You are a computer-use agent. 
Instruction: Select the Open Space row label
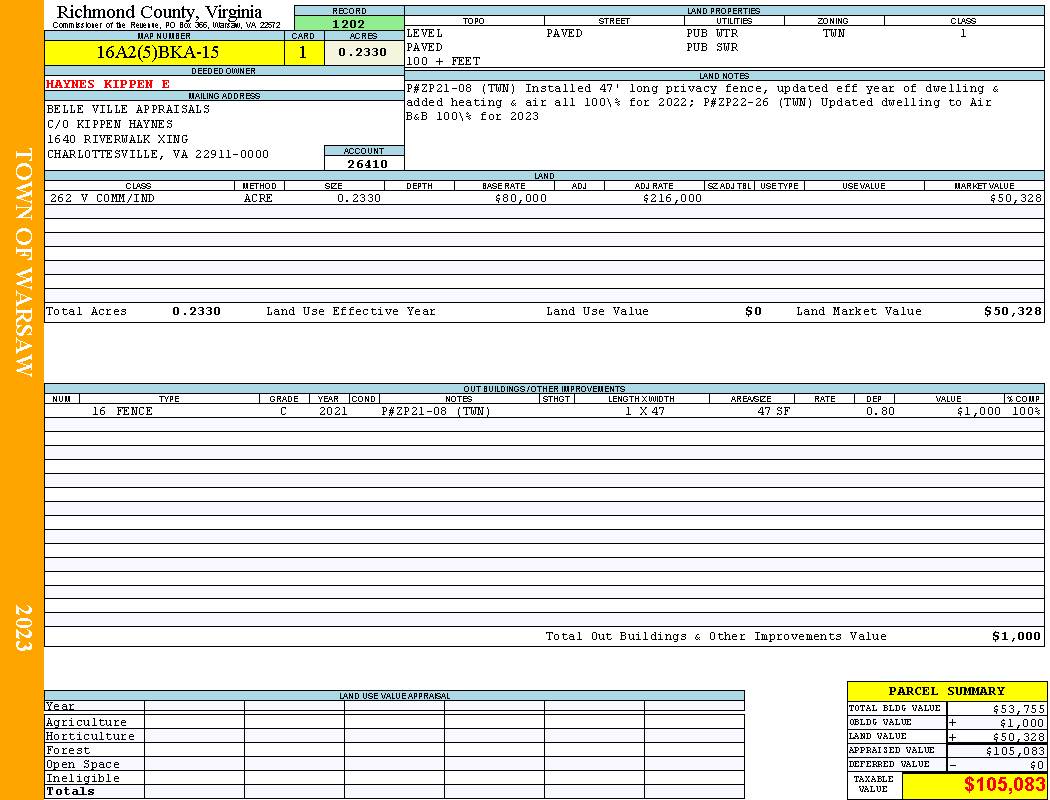82,765
